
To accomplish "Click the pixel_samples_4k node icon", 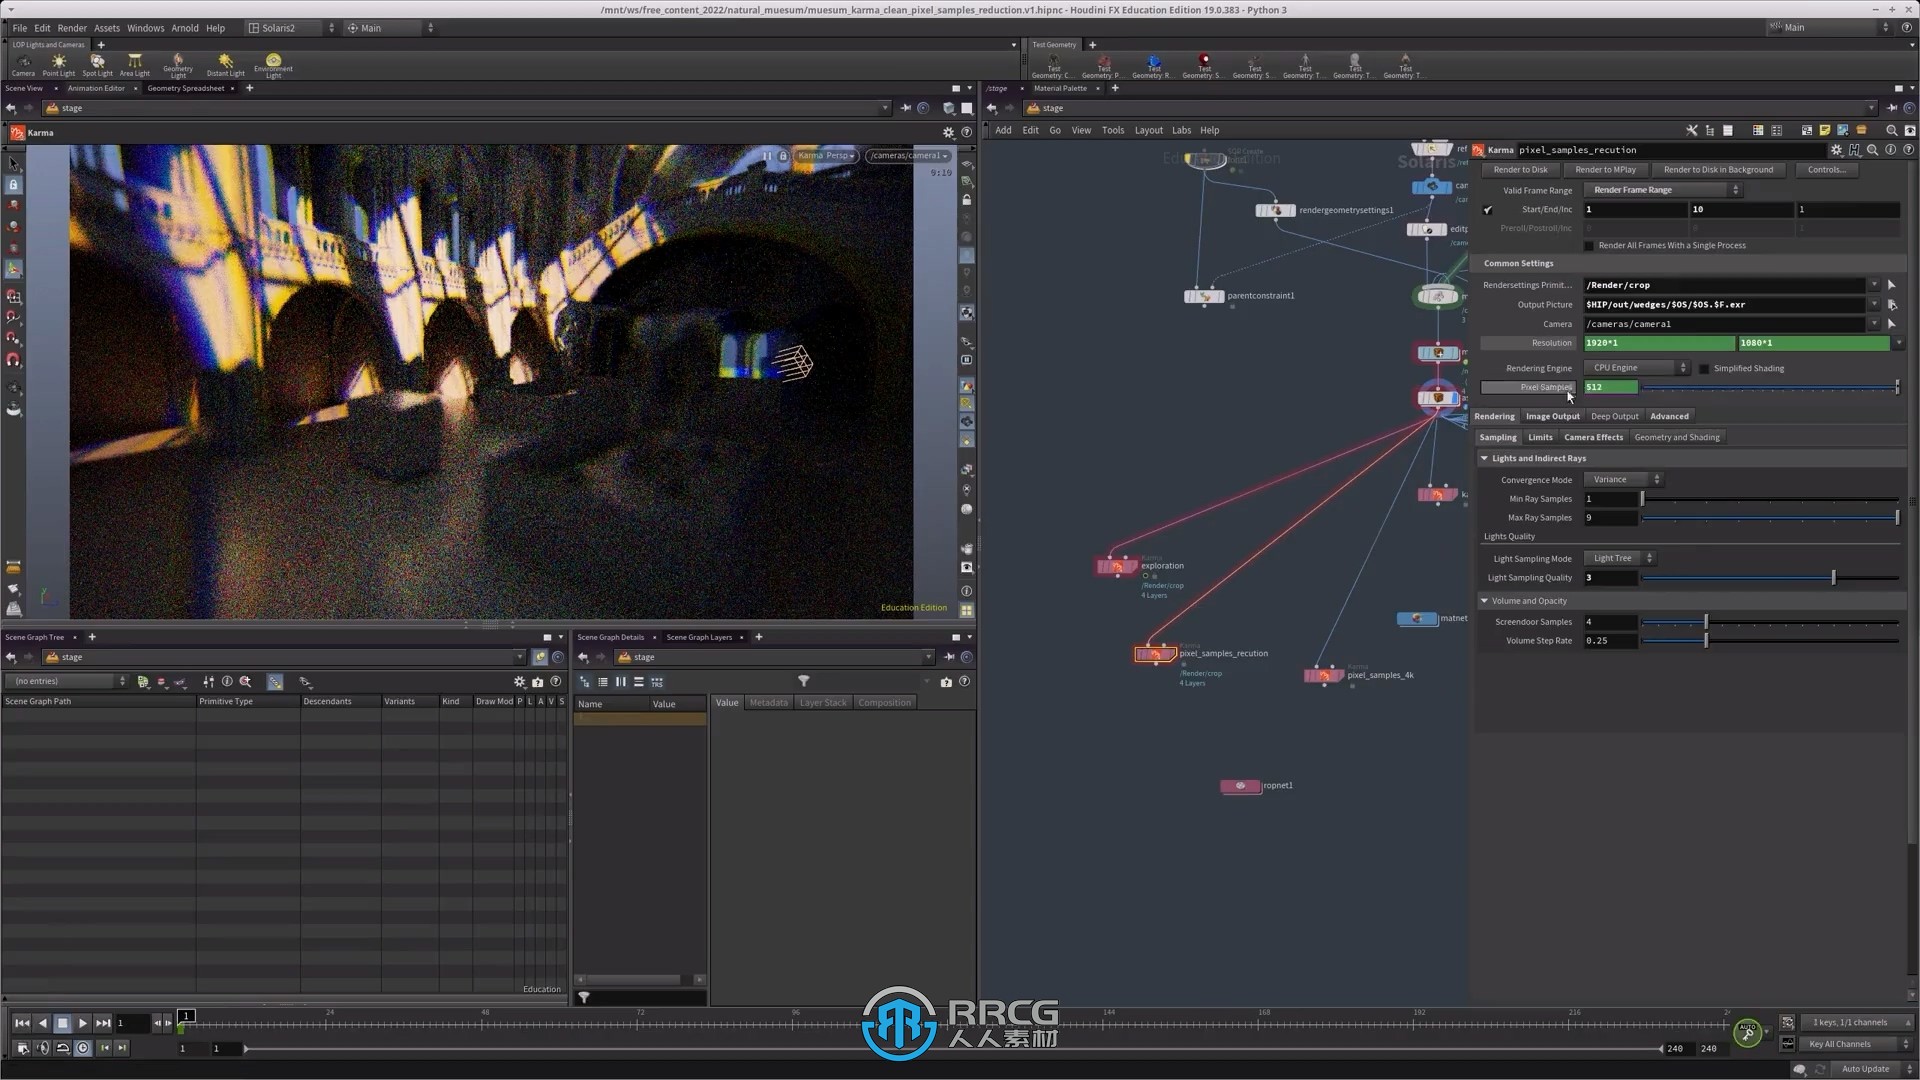I will click(1324, 675).
